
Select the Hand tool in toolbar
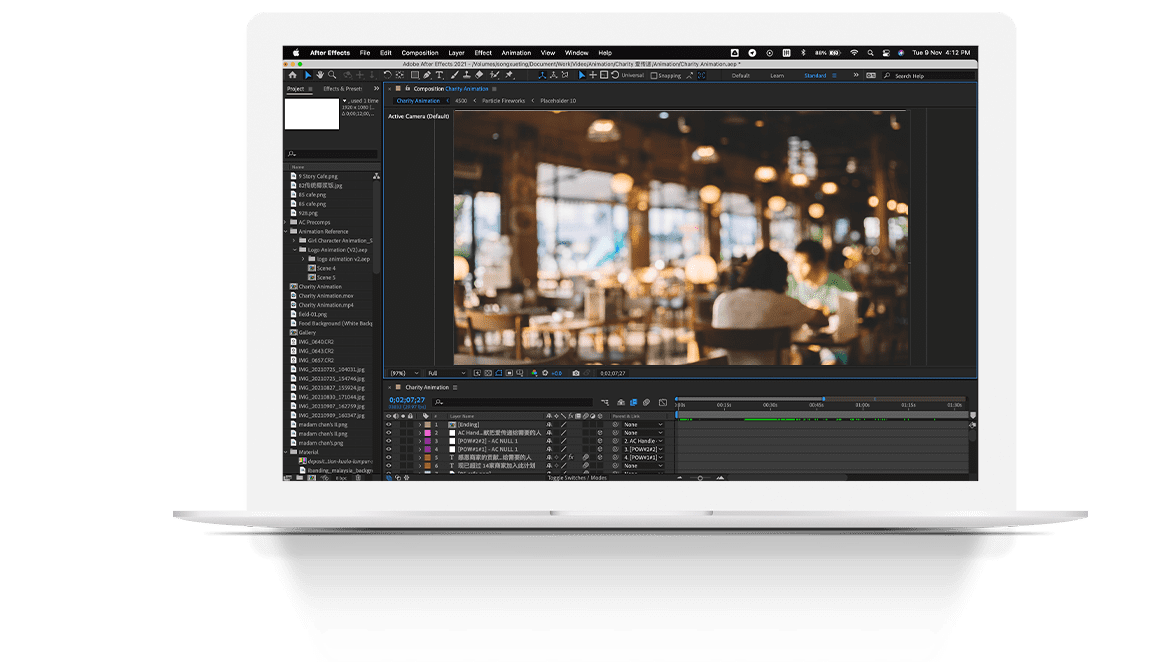click(320, 75)
